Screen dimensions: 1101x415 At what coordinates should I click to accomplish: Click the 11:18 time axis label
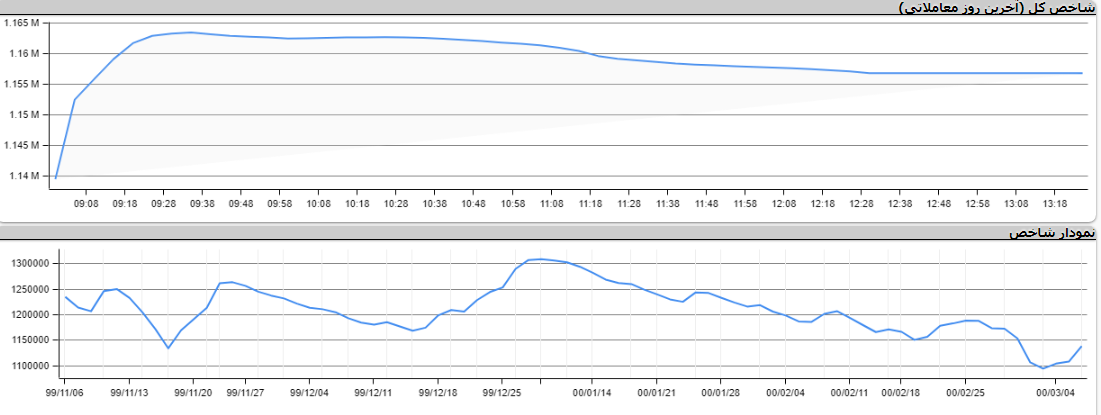tap(590, 203)
